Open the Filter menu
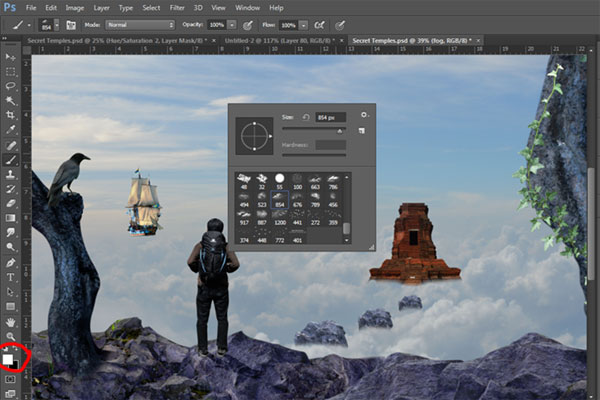Image resolution: width=600 pixels, height=400 pixels. [x=177, y=7]
